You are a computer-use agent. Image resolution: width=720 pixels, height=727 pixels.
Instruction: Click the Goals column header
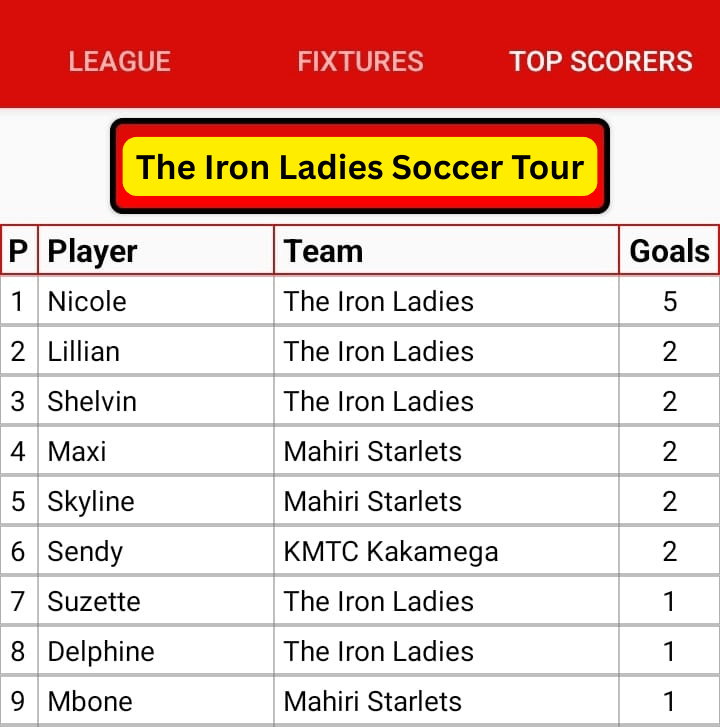669,251
